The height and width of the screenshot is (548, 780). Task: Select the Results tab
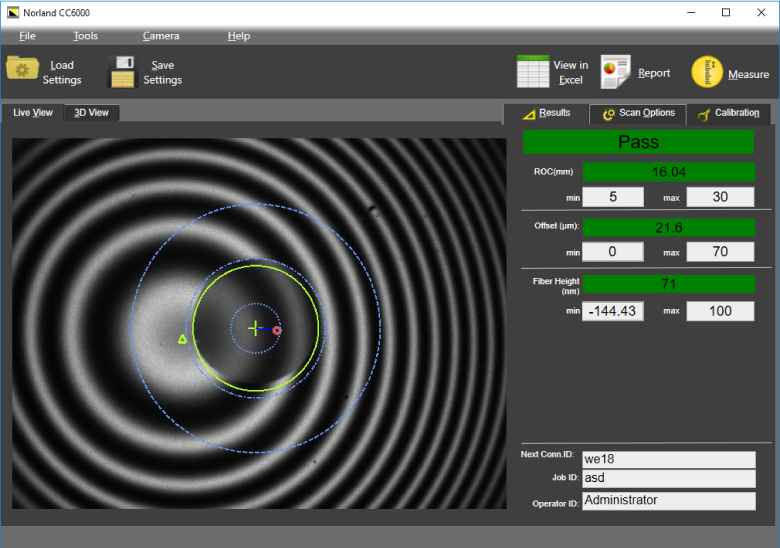[x=546, y=113]
